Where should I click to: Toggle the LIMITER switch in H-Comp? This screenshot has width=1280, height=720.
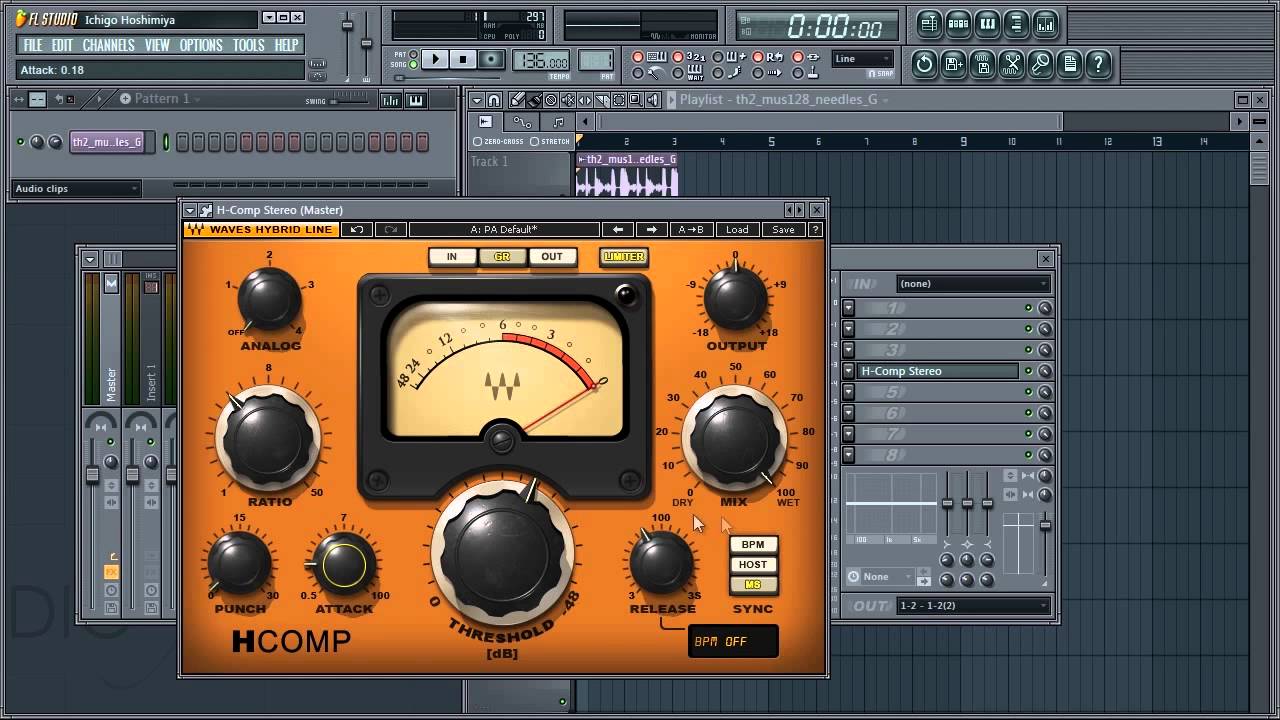[x=624, y=257]
